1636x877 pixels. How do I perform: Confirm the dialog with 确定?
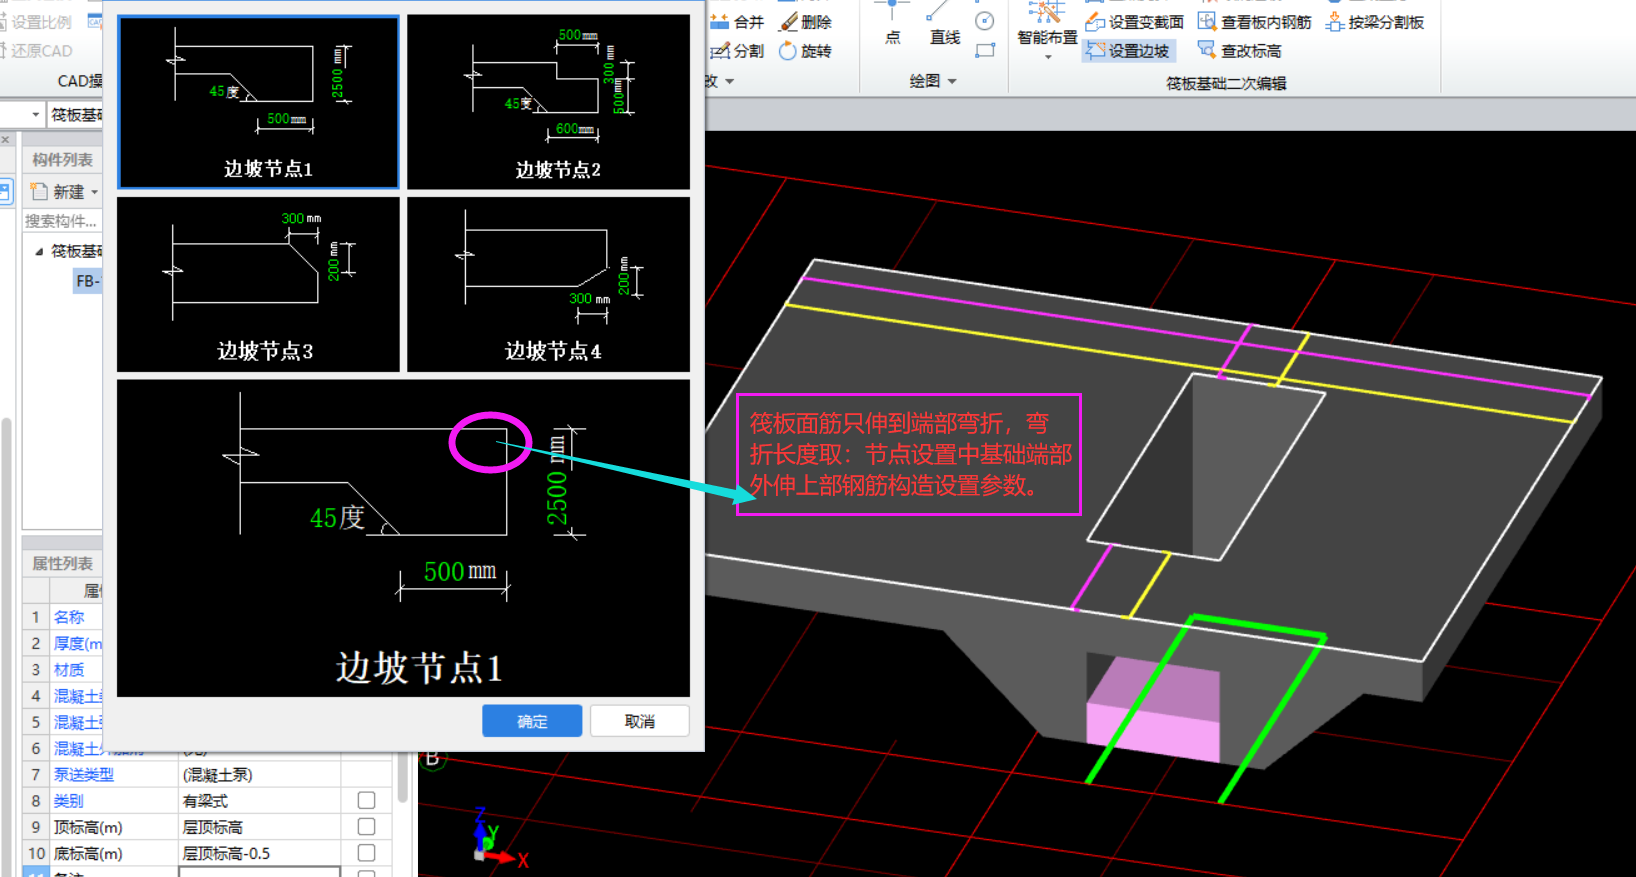pos(532,721)
